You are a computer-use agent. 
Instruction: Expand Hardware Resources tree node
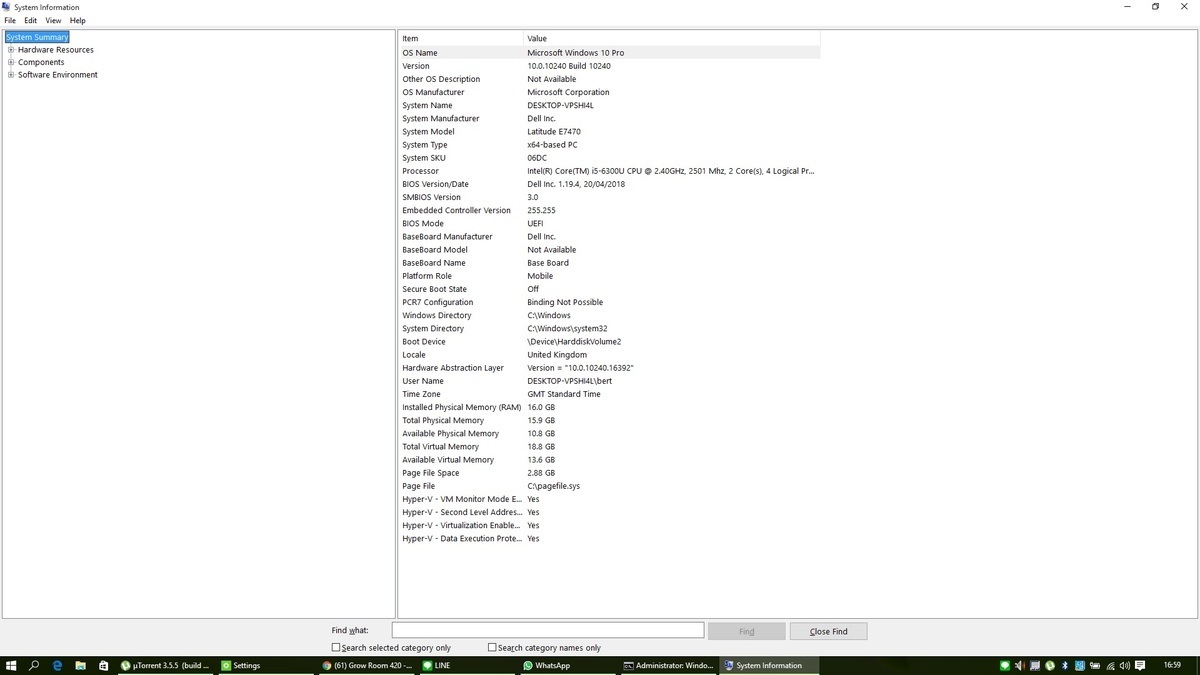coord(11,50)
